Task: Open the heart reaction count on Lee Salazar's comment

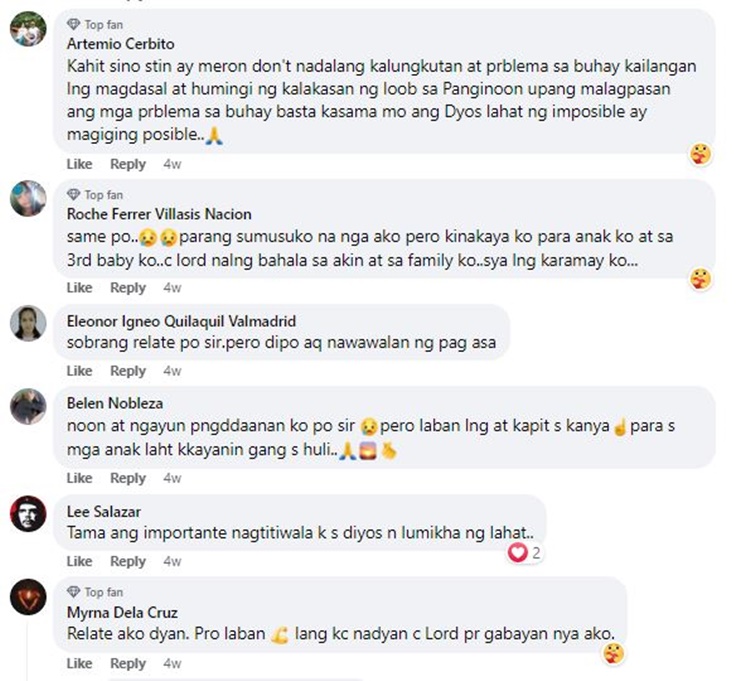Action: tap(524, 553)
